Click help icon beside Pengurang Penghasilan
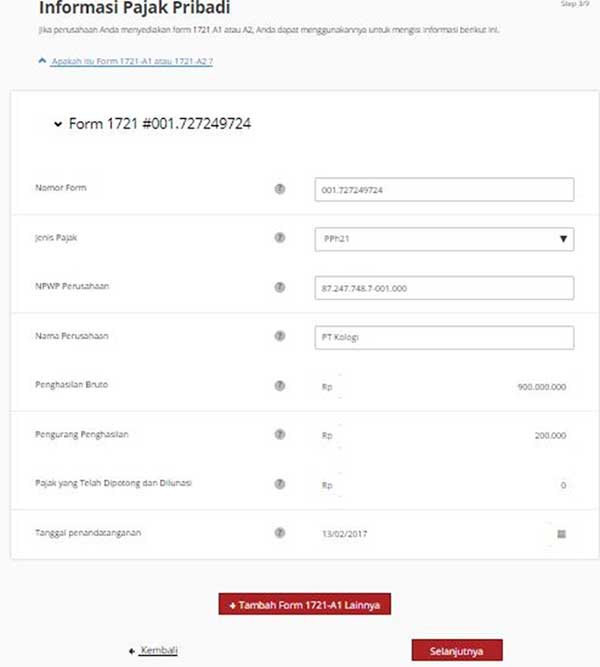 pyautogui.click(x=280, y=435)
